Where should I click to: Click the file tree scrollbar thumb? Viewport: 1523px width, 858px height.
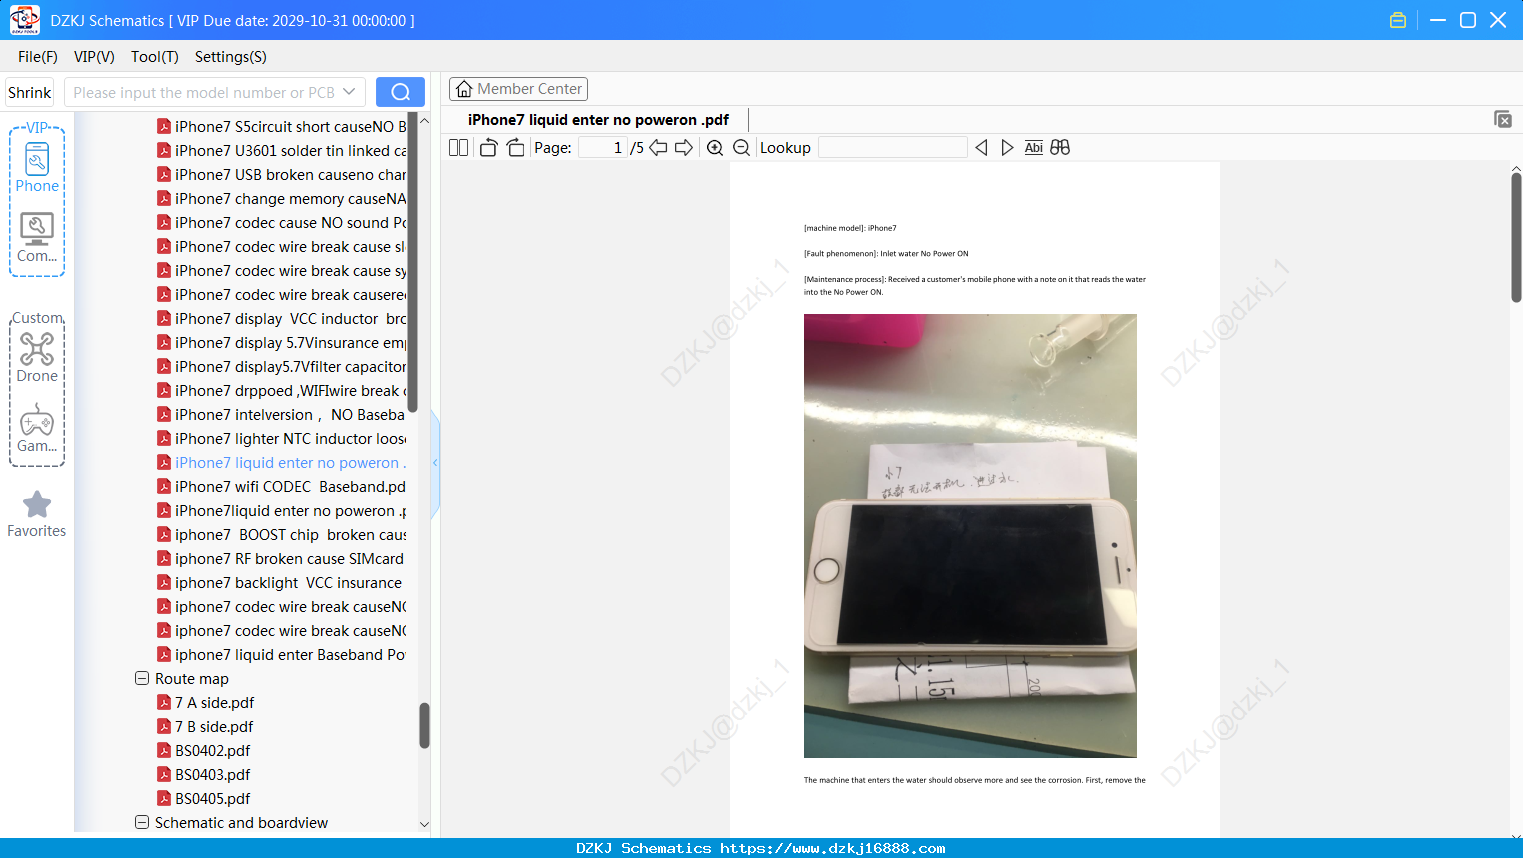click(x=424, y=725)
